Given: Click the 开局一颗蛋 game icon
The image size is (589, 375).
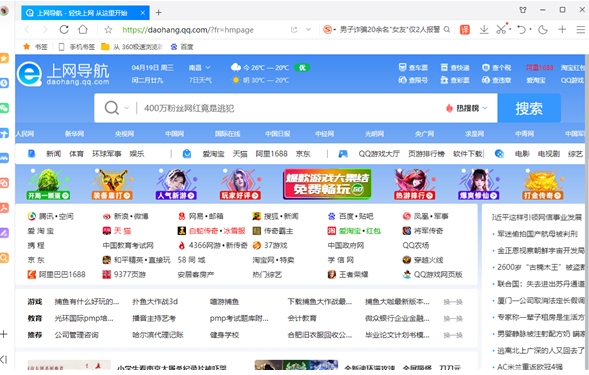Looking at the screenshot, I should click(x=48, y=184).
